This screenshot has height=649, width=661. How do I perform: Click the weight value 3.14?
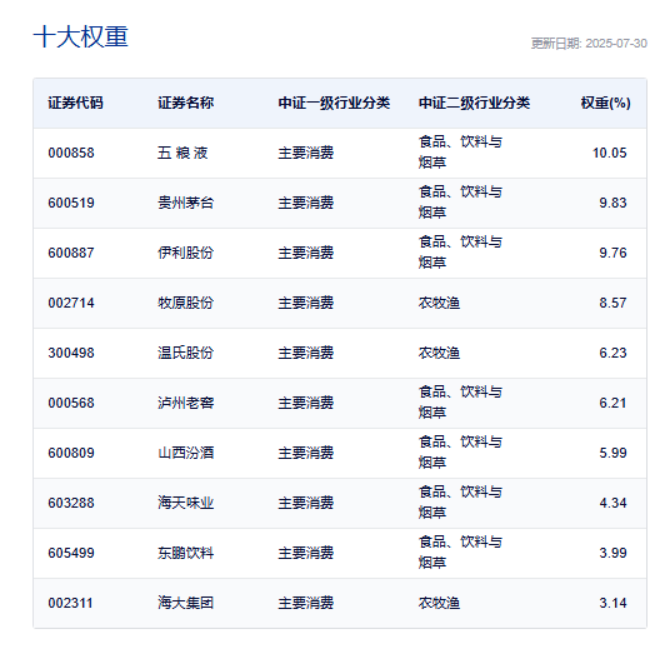(x=613, y=603)
